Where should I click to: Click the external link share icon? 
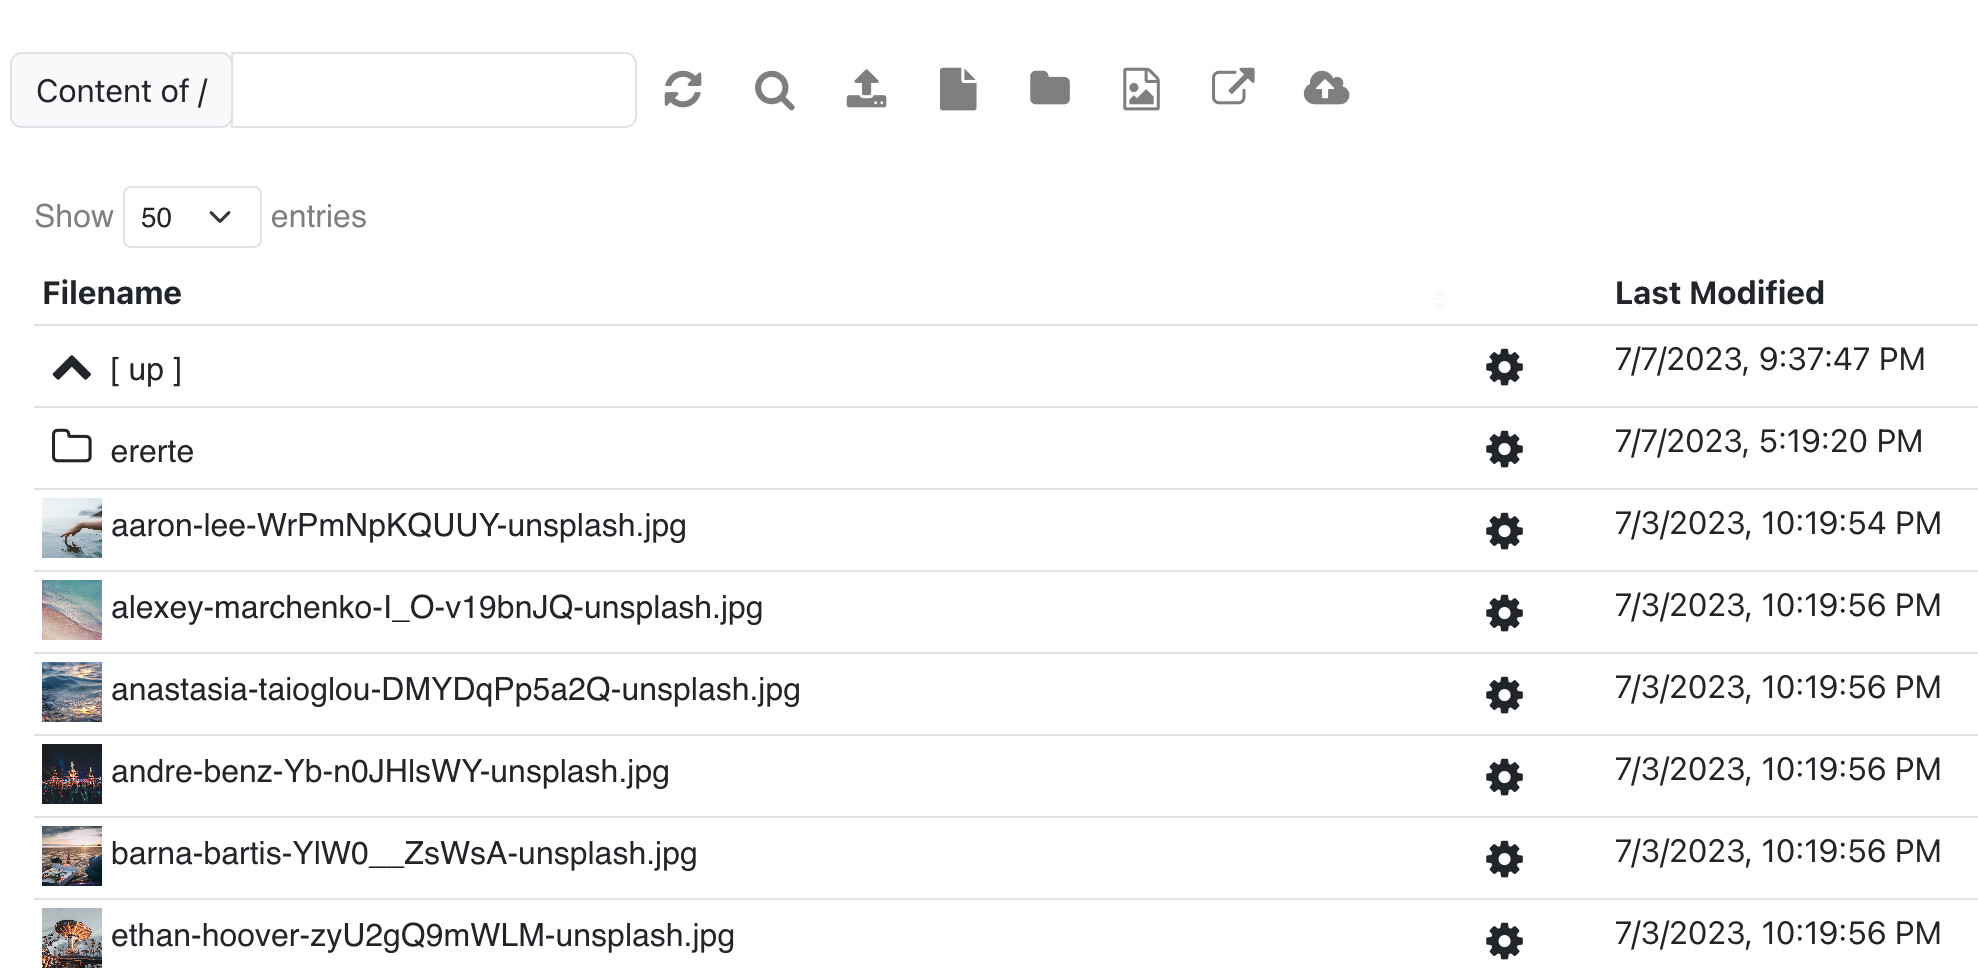pos(1233,87)
